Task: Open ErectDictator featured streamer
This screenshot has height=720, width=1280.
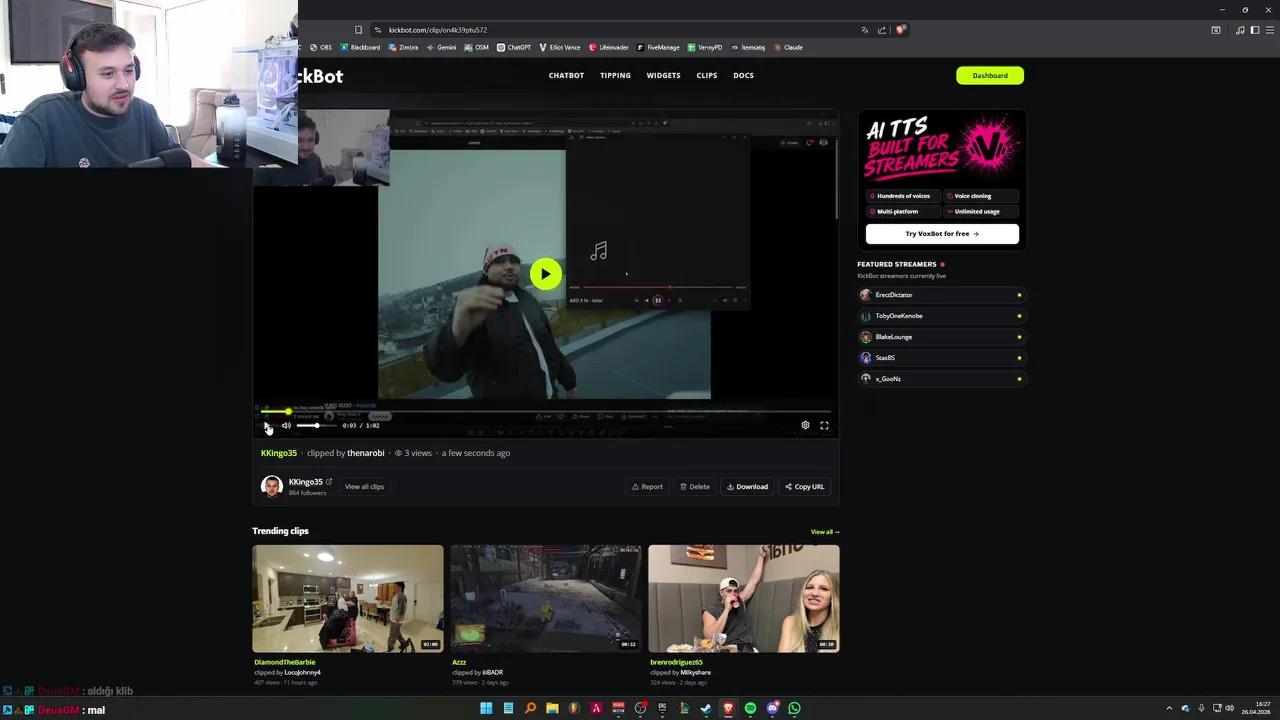Action: 942,295
